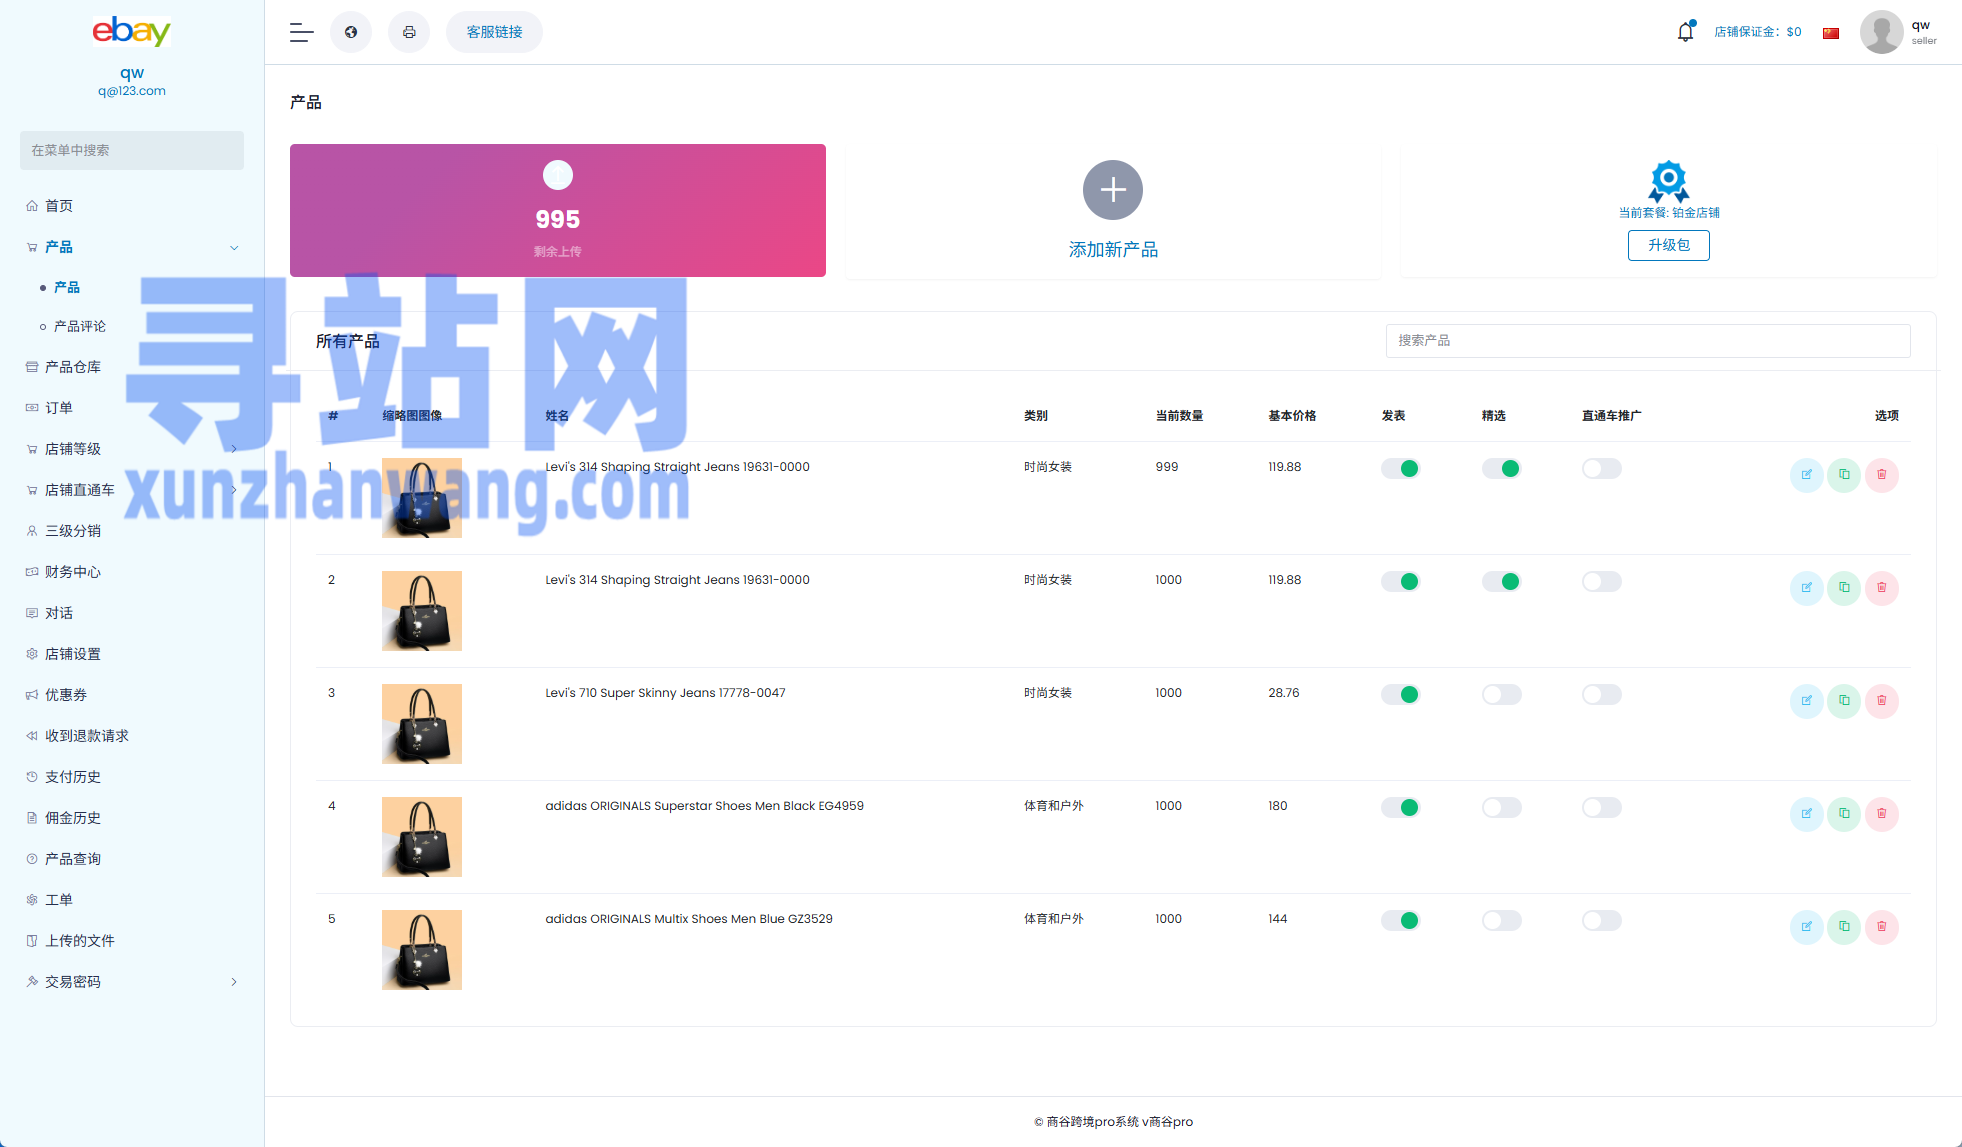Duplicate adidas Superstar Shoes product
Image resolution: width=1962 pixels, height=1147 pixels.
(1844, 814)
